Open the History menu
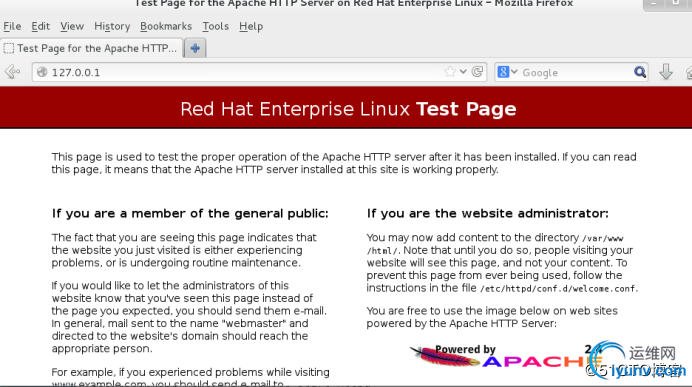Image resolution: width=692 pixels, height=387 pixels. click(112, 26)
